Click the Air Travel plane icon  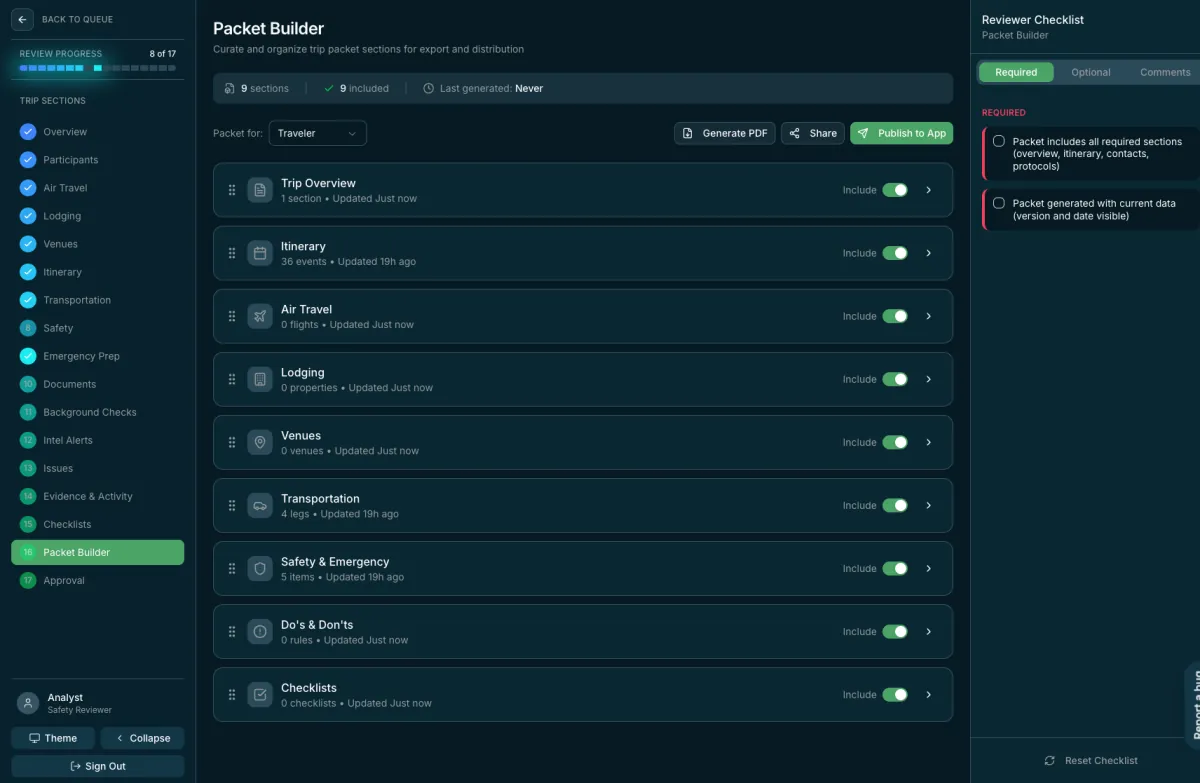coord(260,316)
